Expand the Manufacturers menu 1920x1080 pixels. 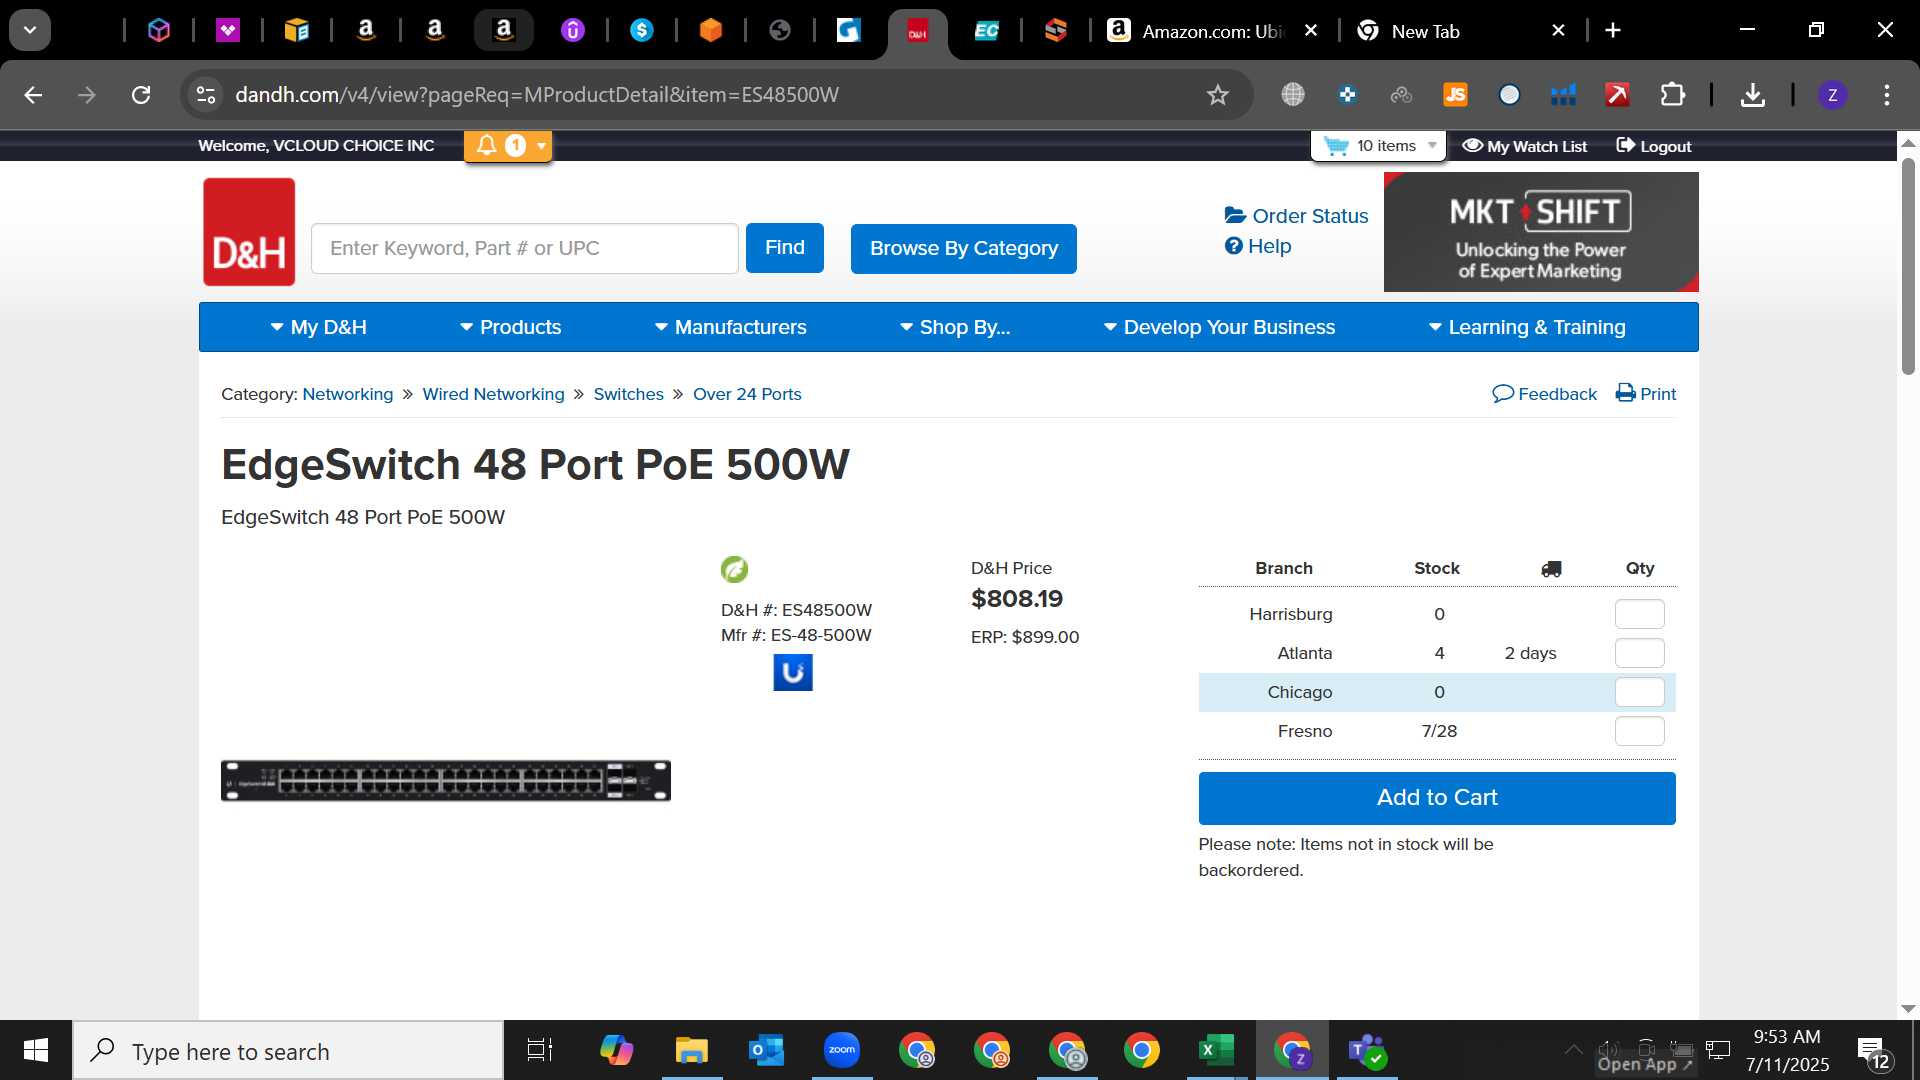[731, 327]
